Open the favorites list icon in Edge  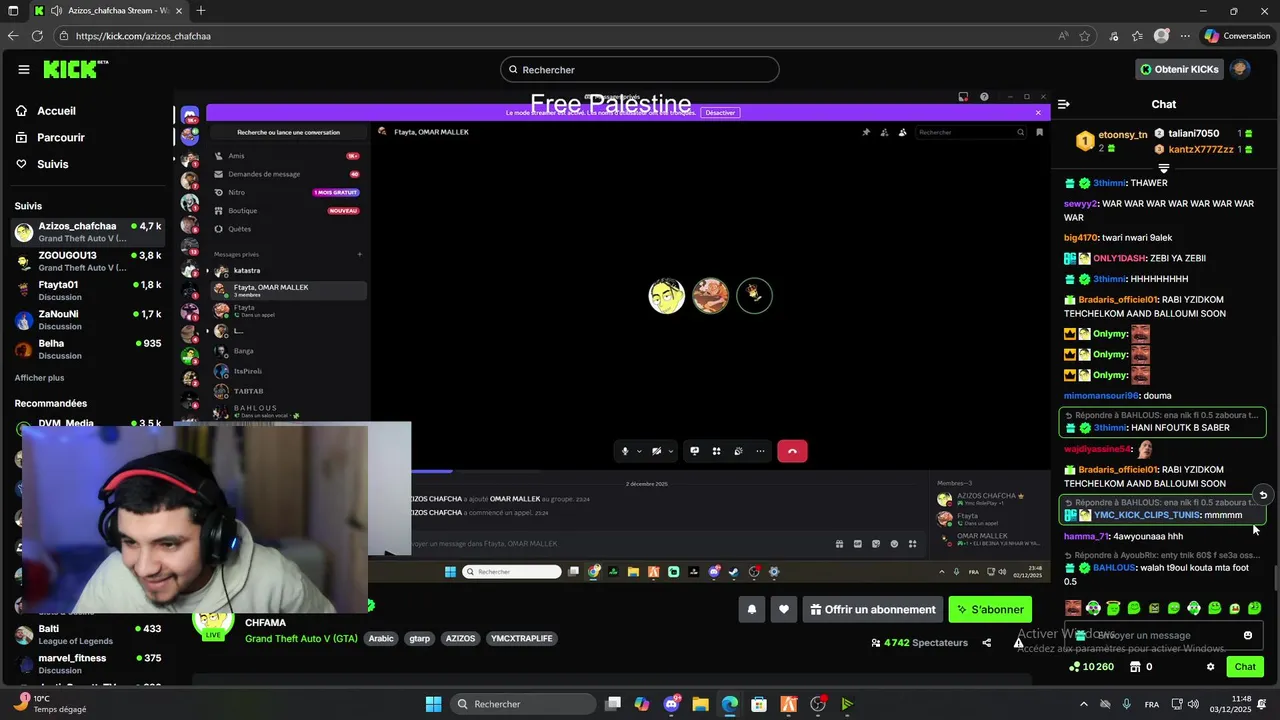tap(1137, 36)
